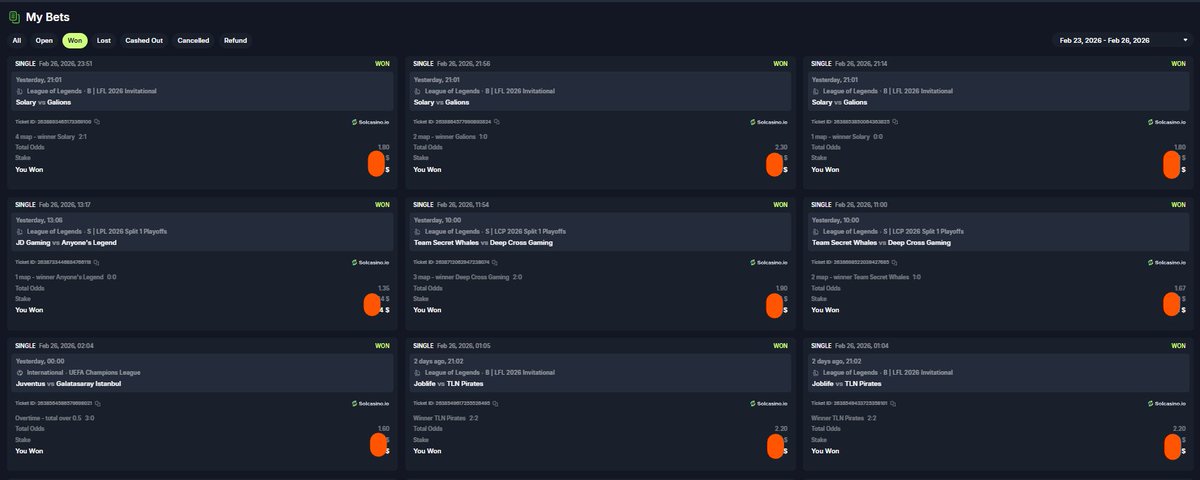Copy ticket ID of the 11:00 bet

point(892,263)
